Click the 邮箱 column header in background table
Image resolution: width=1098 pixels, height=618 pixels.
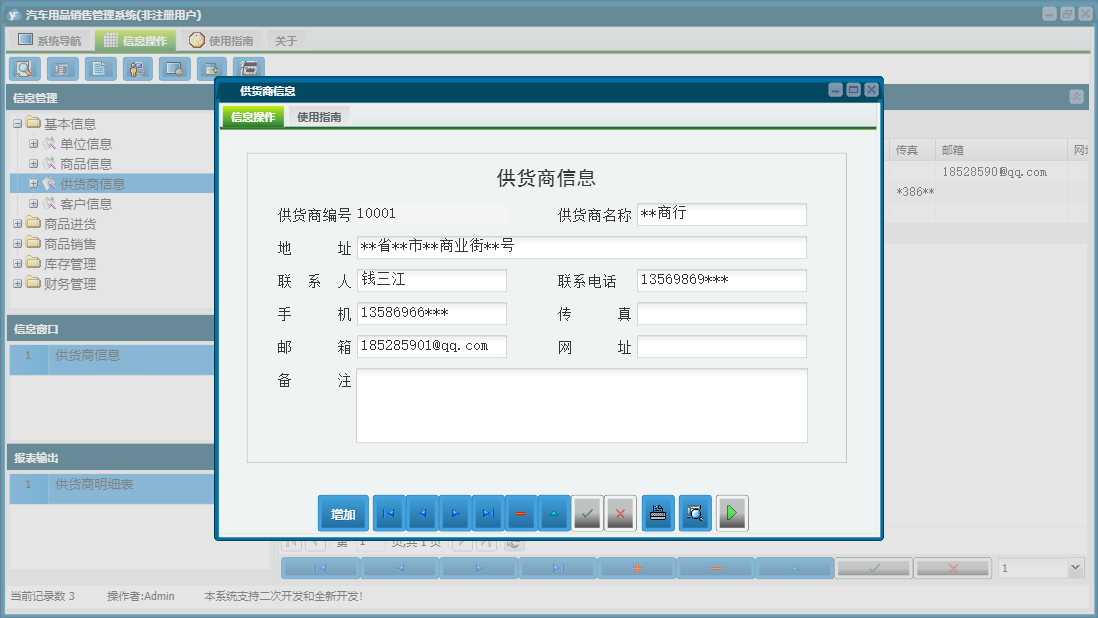(x=1001, y=150)
